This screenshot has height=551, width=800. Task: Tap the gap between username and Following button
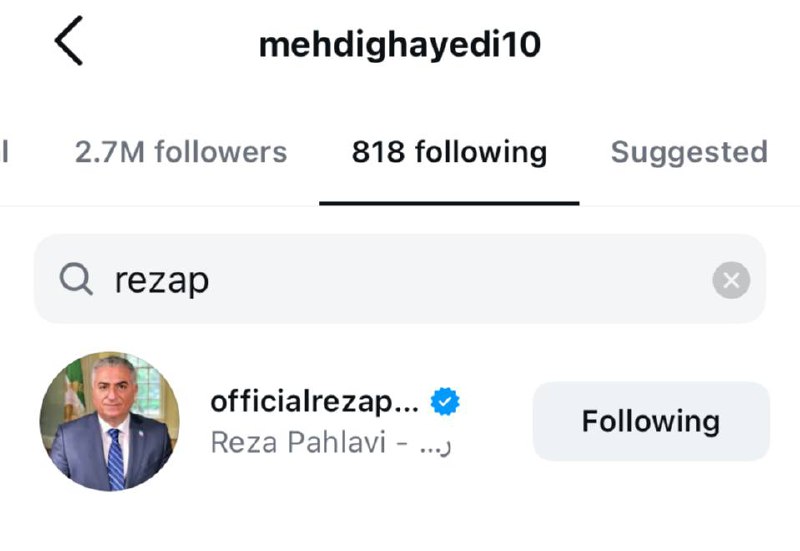[x=496, y=421]
